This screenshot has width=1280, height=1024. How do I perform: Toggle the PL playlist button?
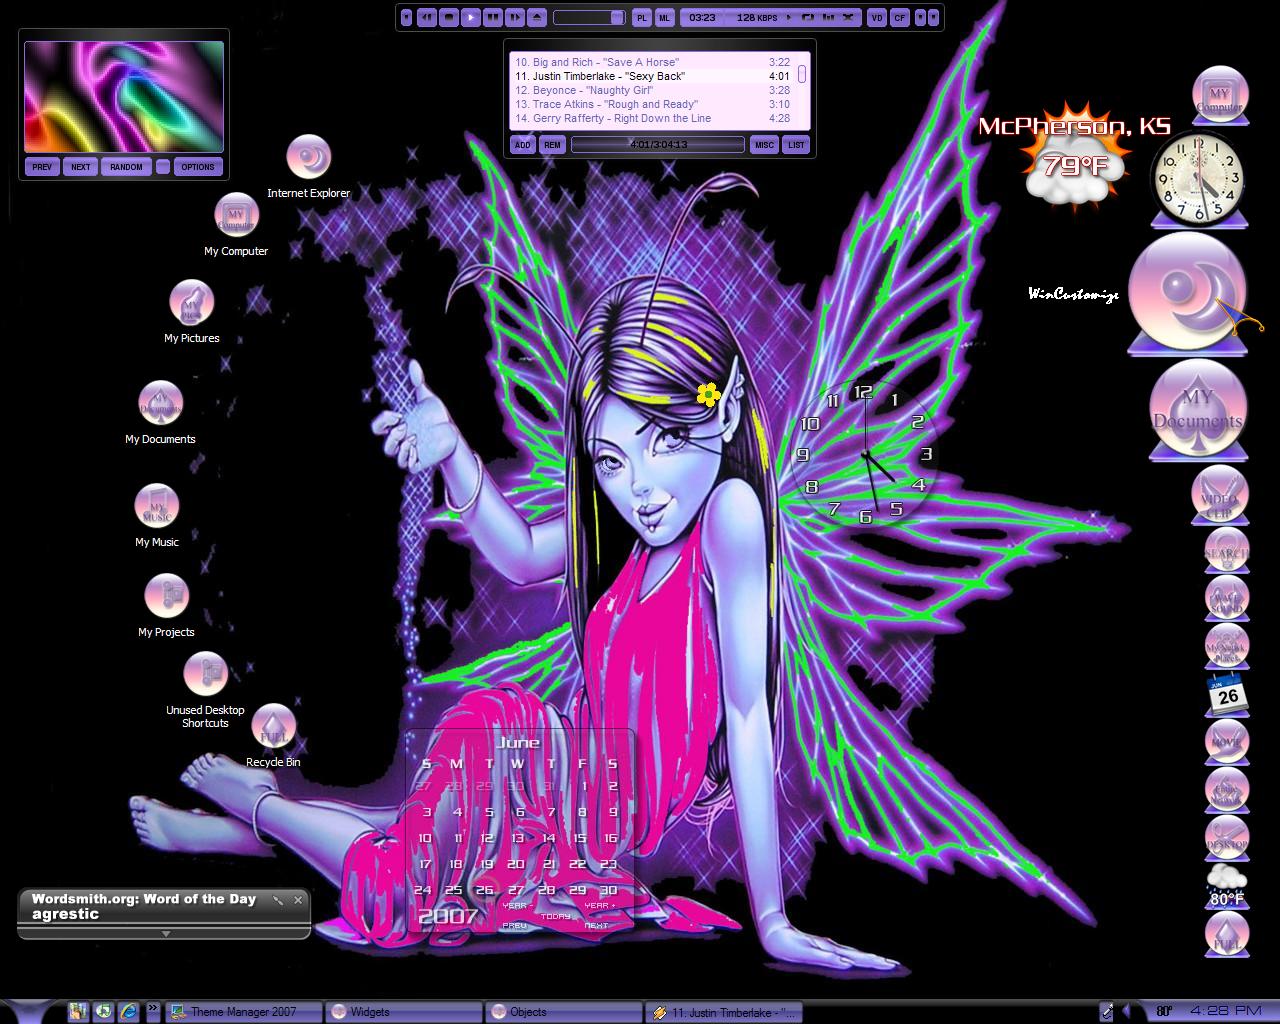click(x=642, y=17)
